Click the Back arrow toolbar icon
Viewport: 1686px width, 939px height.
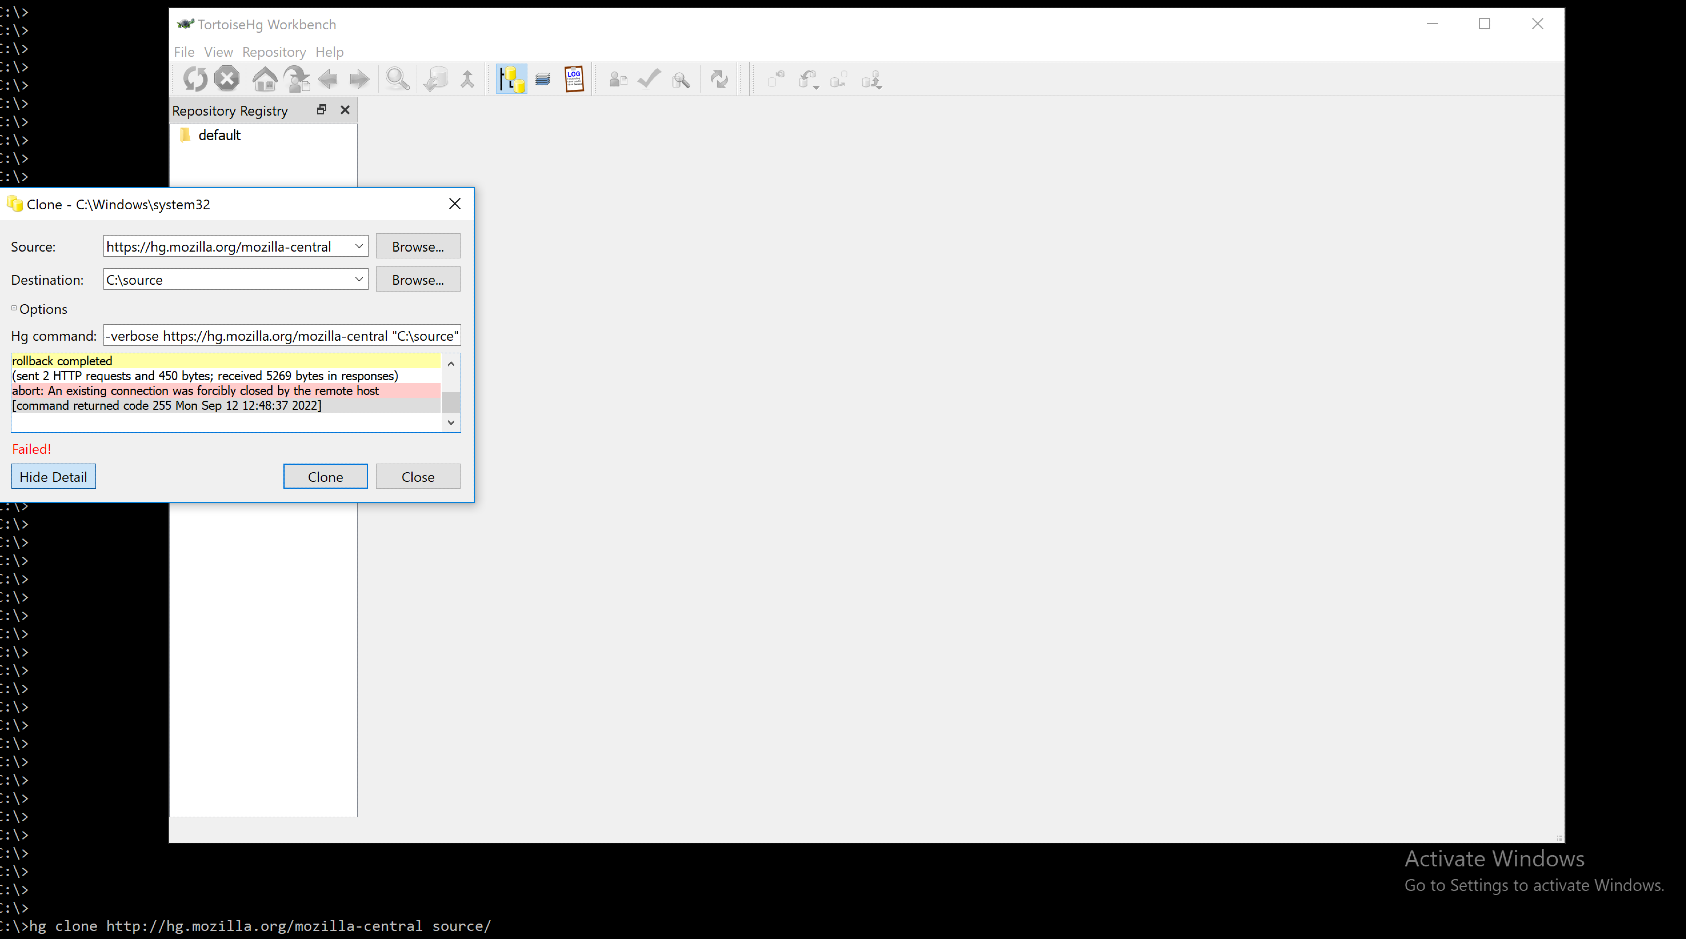(328, 79)
